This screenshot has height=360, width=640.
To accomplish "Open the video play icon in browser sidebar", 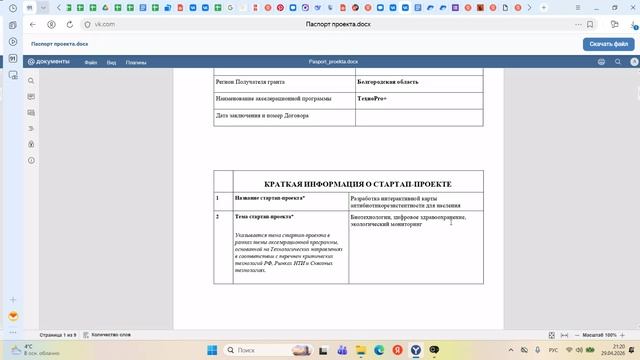I will pyautogui.click(x=13, y=42).
